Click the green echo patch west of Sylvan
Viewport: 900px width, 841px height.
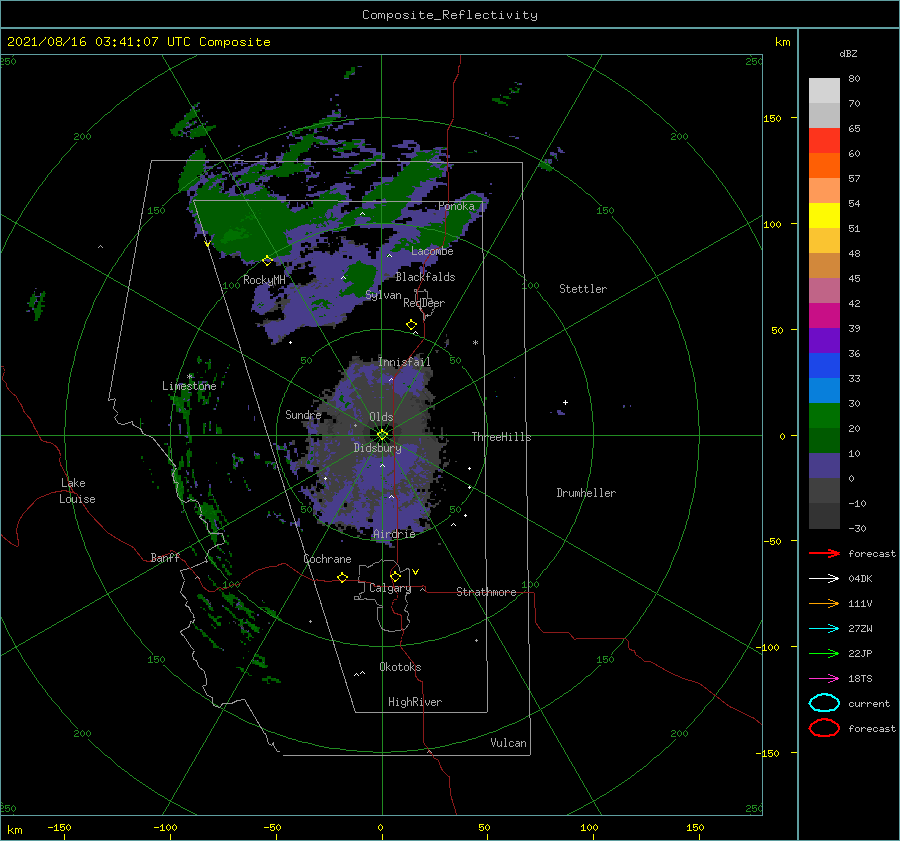(362, 277)
